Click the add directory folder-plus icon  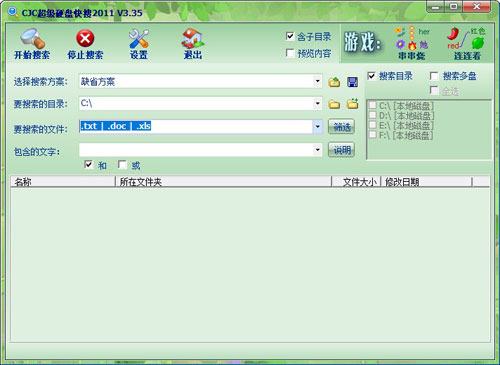click(352, 104)
